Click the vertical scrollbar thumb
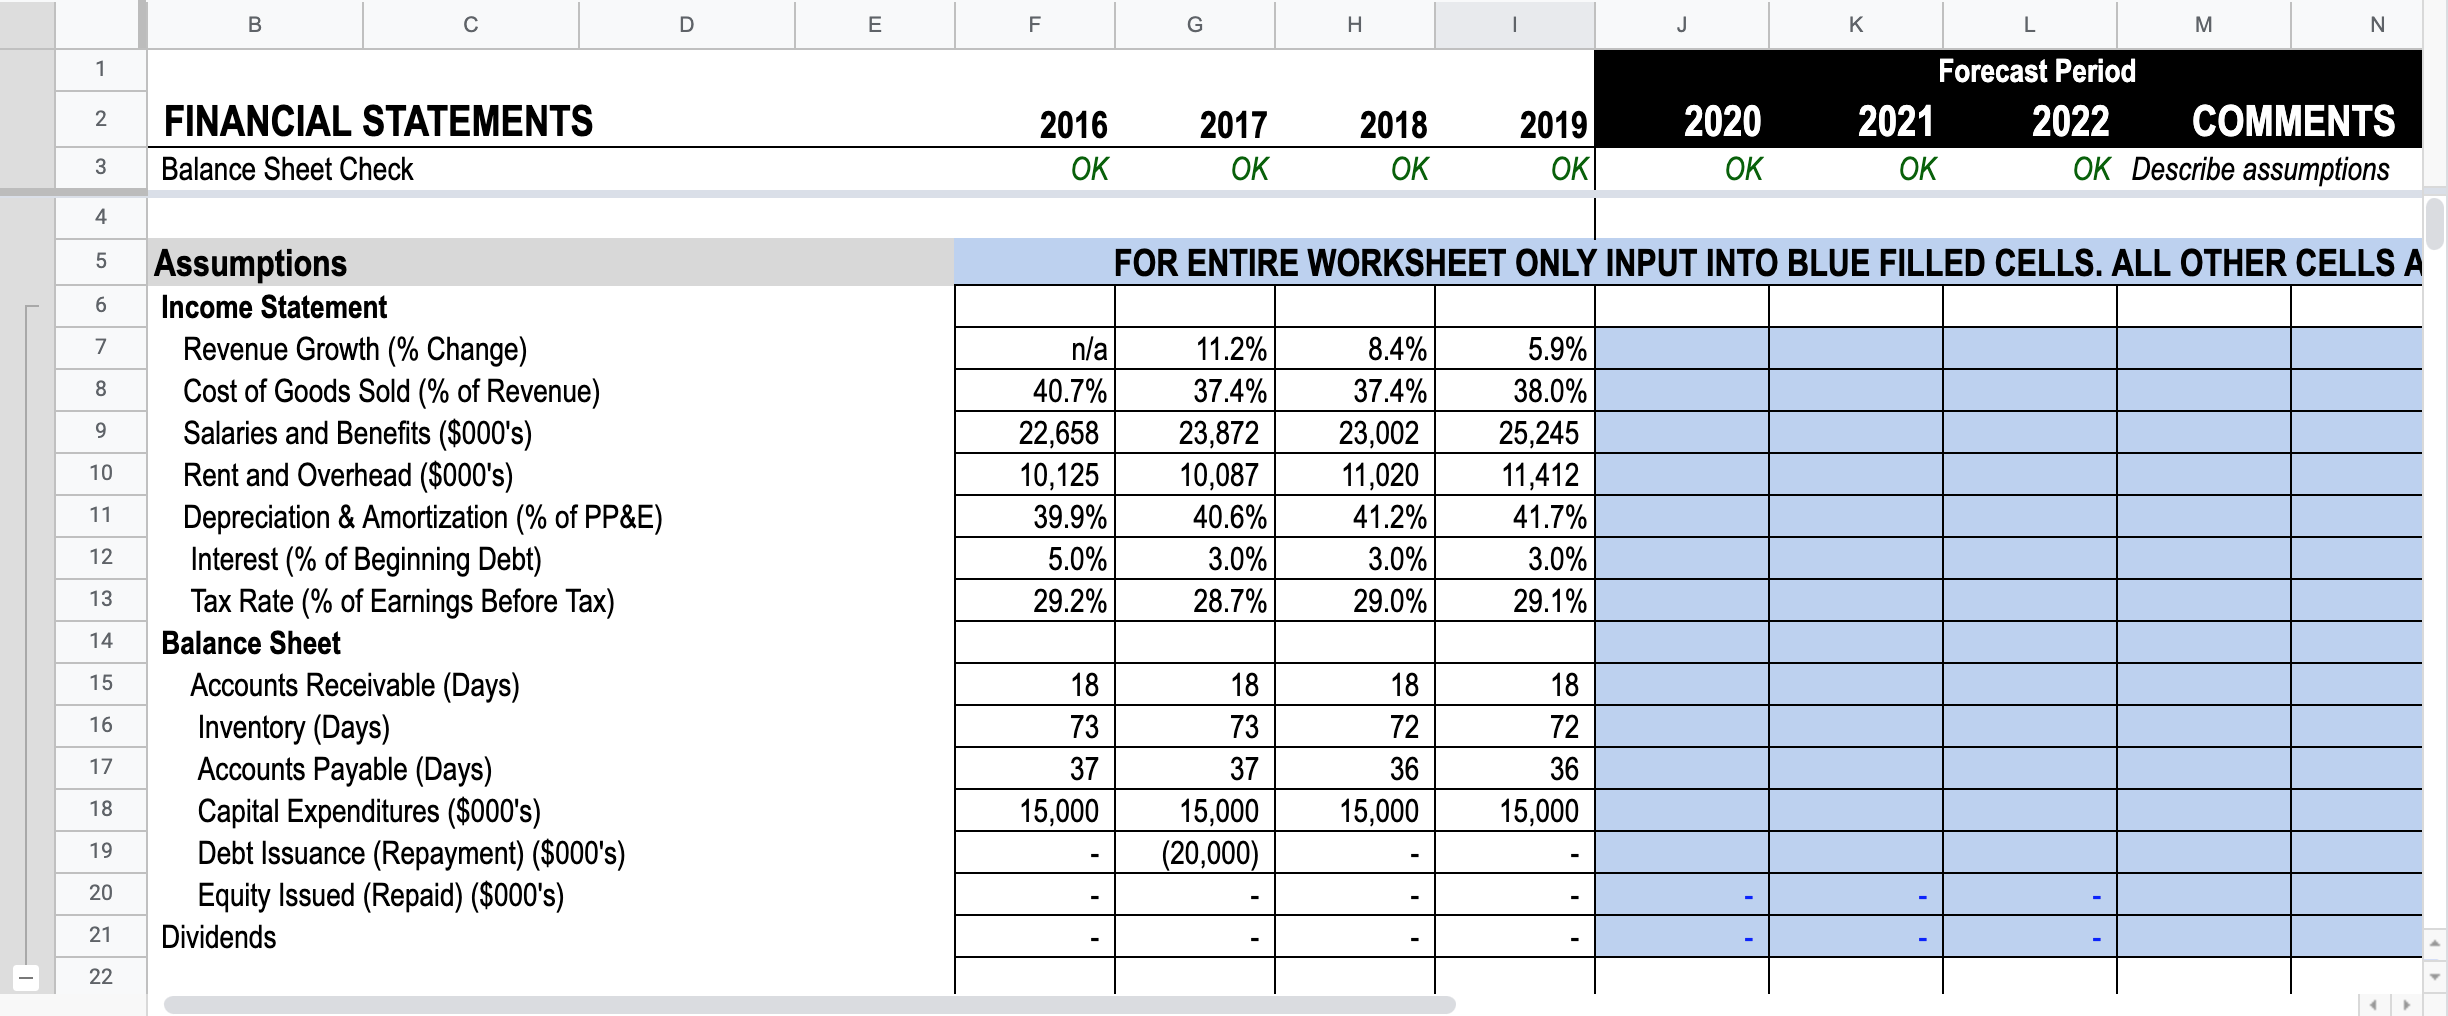The width and height of the screenshot is (2448, 1016). [x=2435, y=224]
